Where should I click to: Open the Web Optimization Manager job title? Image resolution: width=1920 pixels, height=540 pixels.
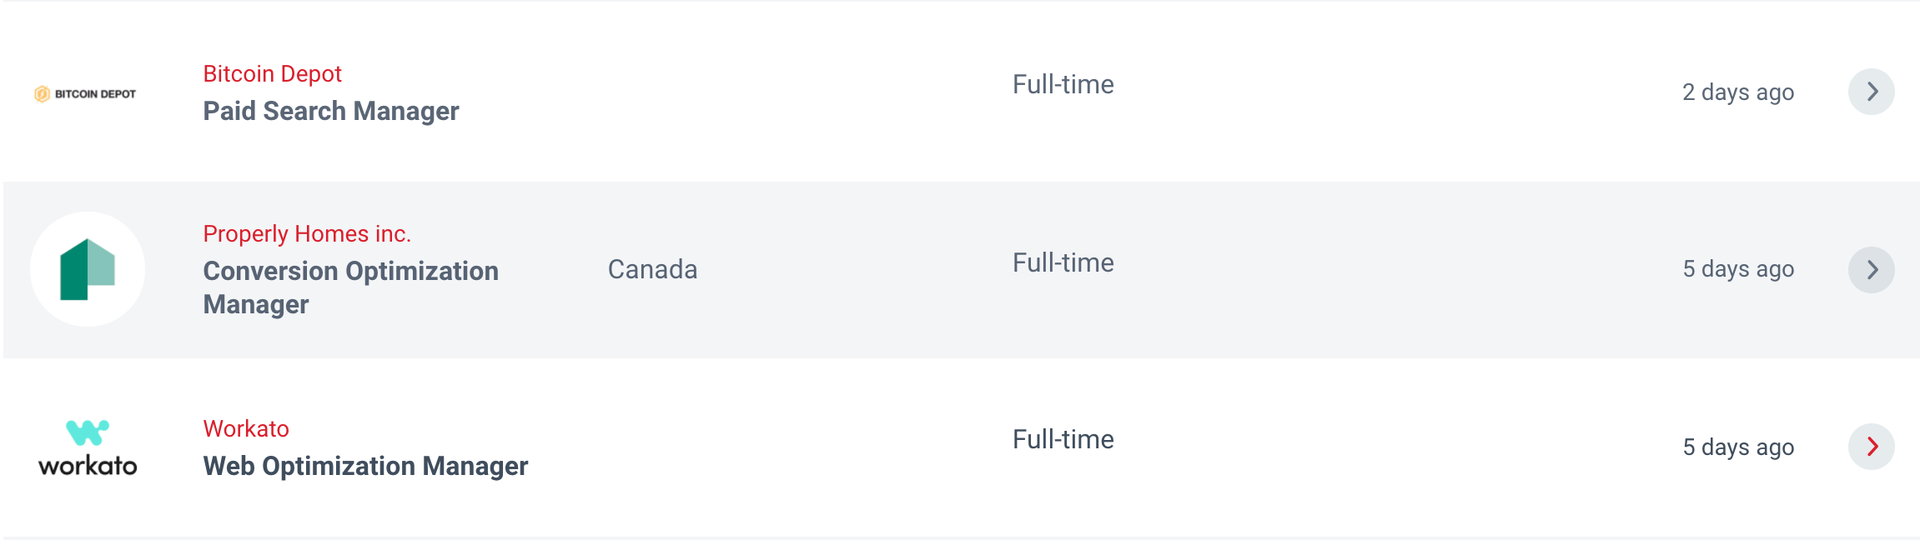click(365, 466)
